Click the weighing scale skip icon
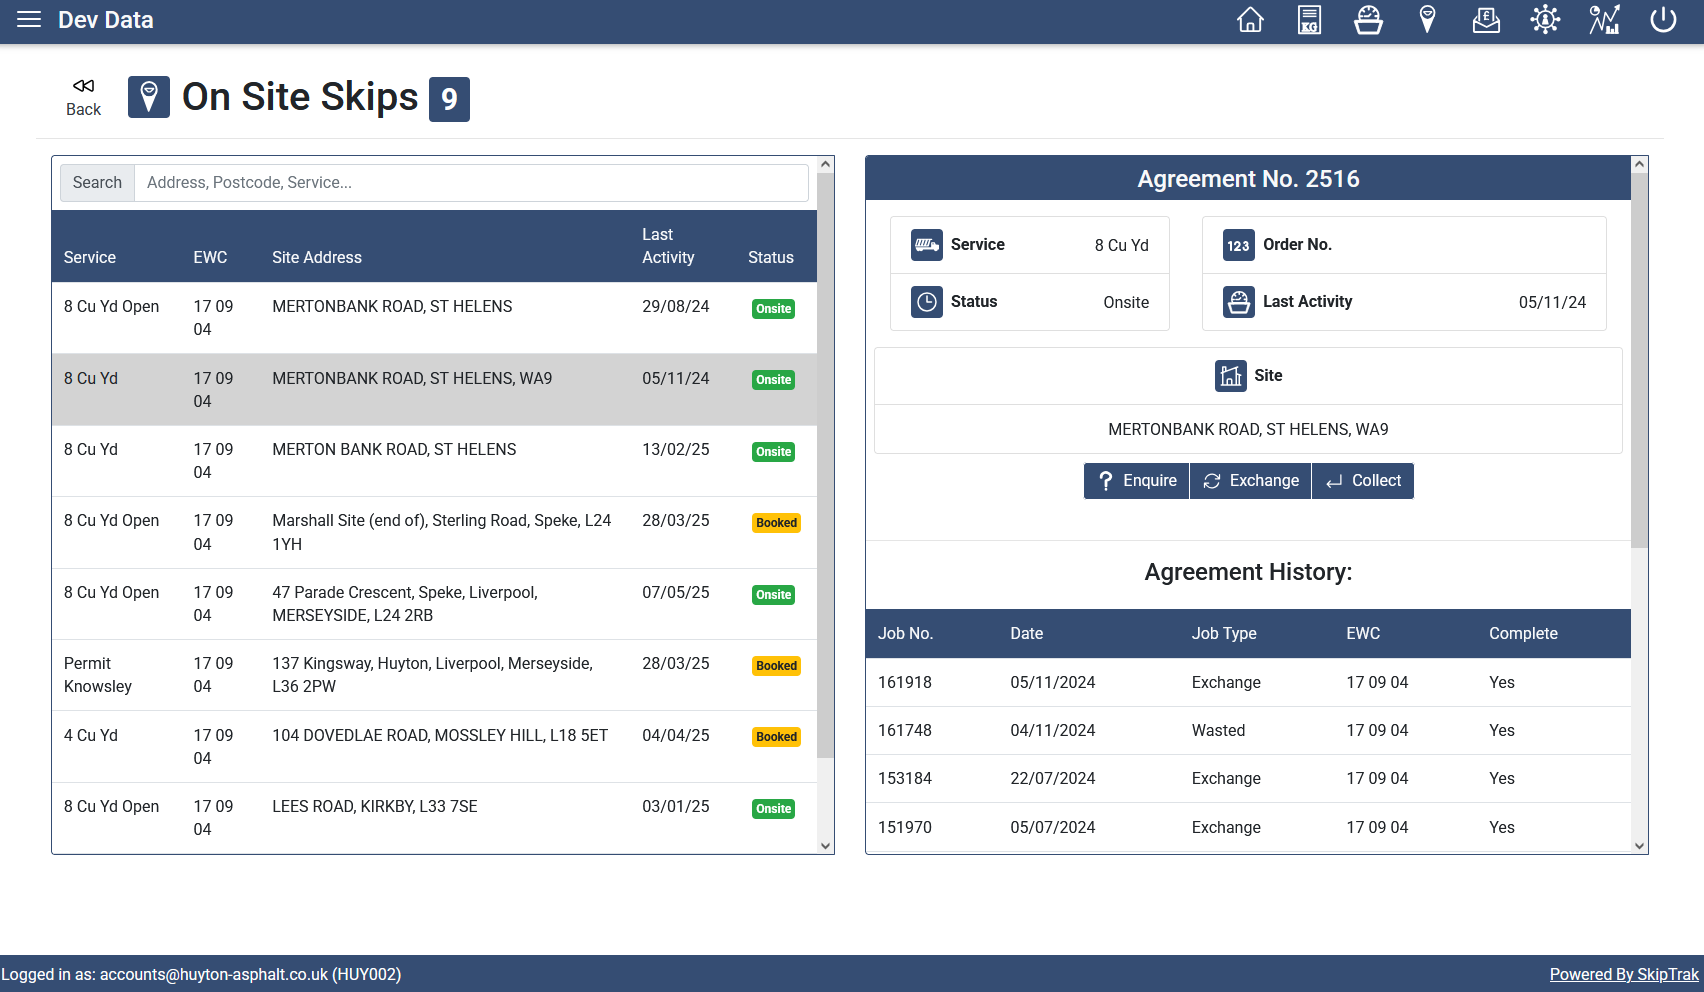 click(x=1368, y=20)
